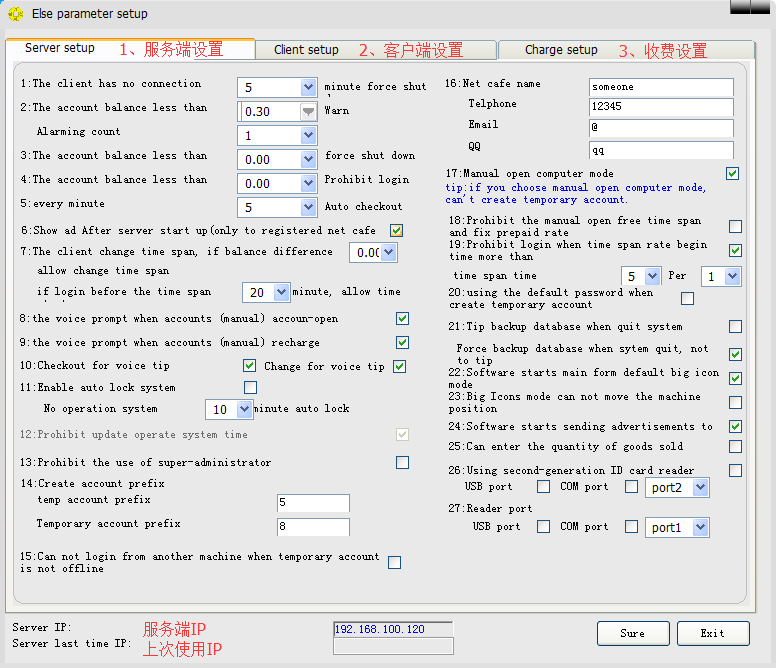Enable Tip backup database when quit
The height and width of the screenshot is (668, 776).
click(x=735, y=327)
